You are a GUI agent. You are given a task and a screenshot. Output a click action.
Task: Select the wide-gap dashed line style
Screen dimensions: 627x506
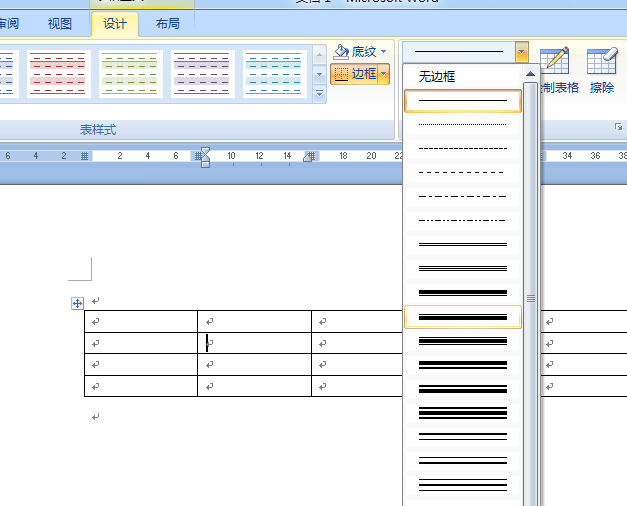pyautogui.click(x=463, y=172)
